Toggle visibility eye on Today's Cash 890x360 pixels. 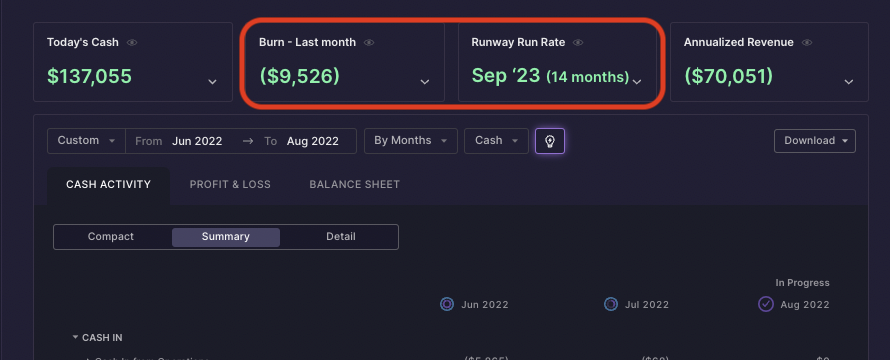[132, 43]
